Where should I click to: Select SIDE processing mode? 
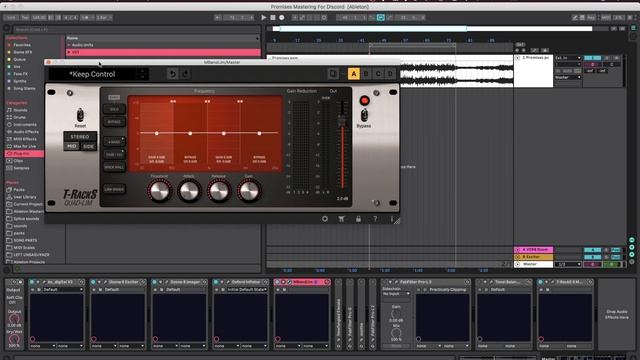click(x=89, y=146)
